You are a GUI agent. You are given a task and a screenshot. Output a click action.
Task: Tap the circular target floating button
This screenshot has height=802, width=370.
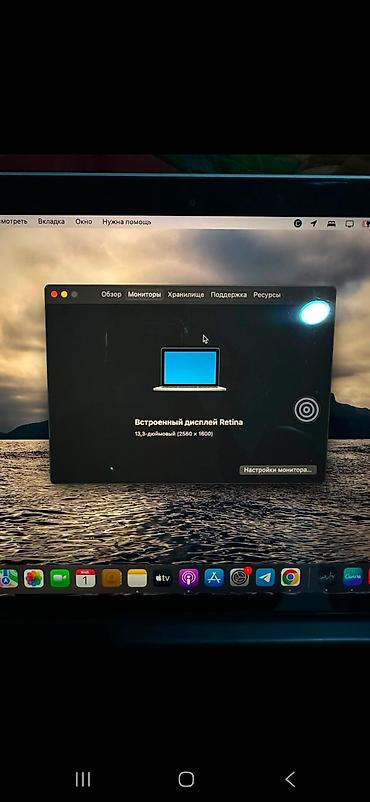(x=307, y=410)
